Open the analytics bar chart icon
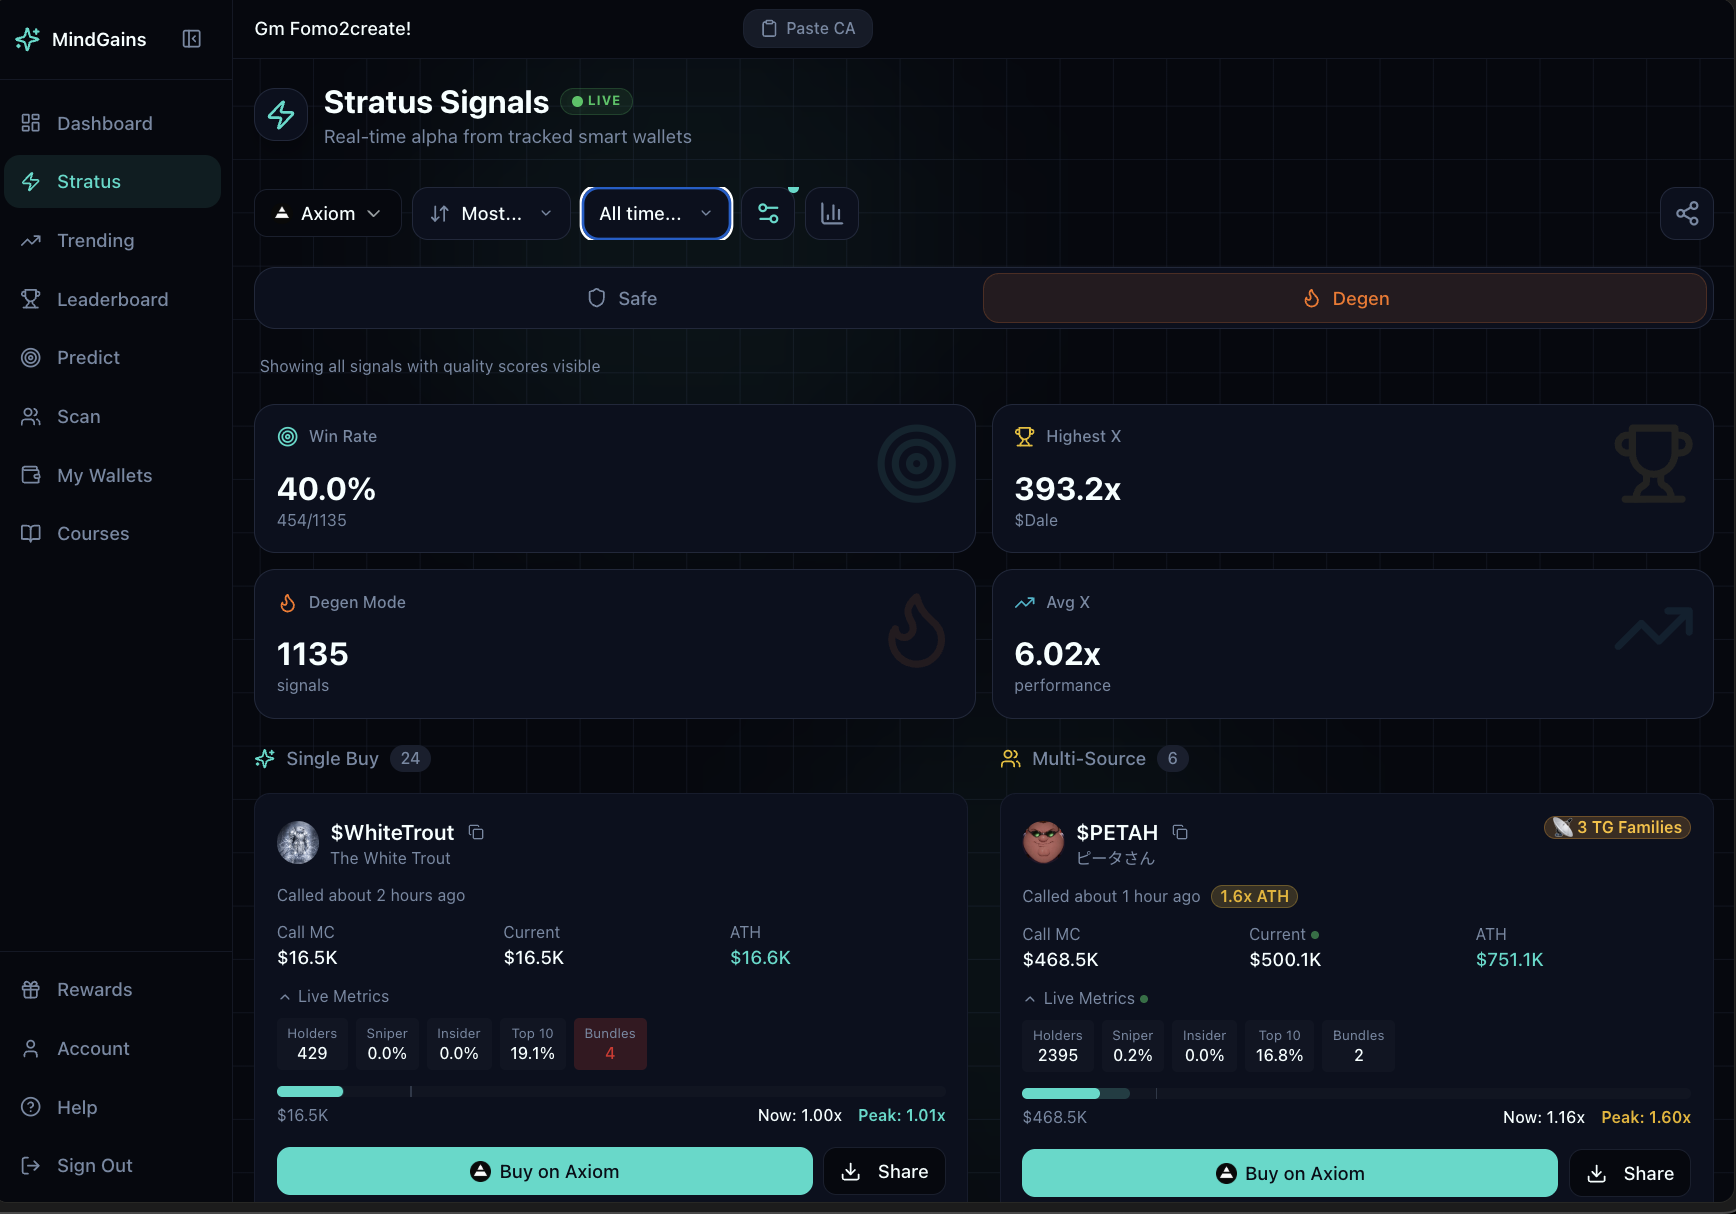1736x1214 pixels. click(x=831, y=213)
